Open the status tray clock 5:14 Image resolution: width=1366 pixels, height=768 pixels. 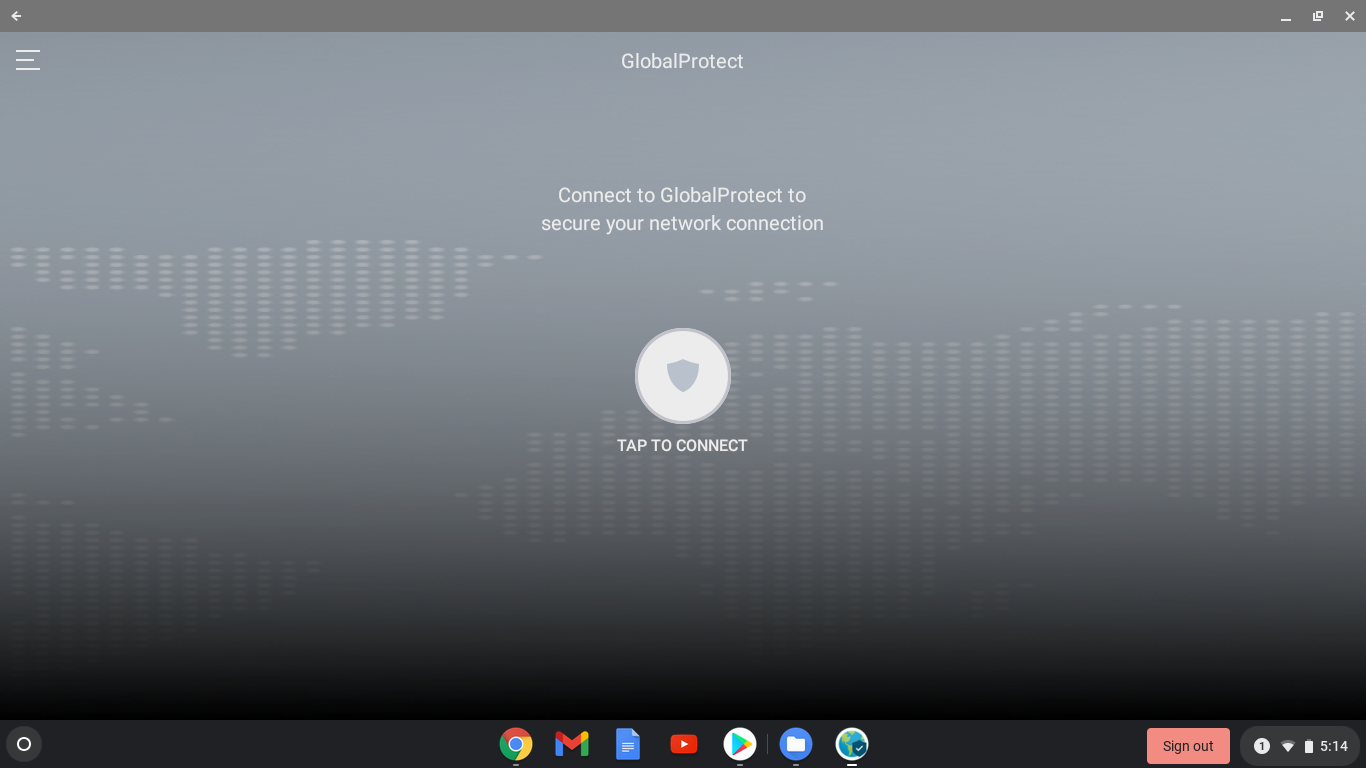click(1334, 746)
